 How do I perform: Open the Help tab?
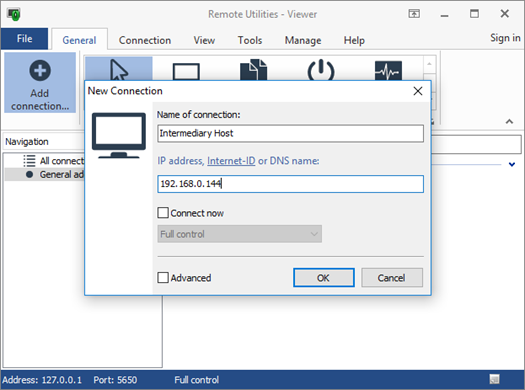[x=354, y=40]
